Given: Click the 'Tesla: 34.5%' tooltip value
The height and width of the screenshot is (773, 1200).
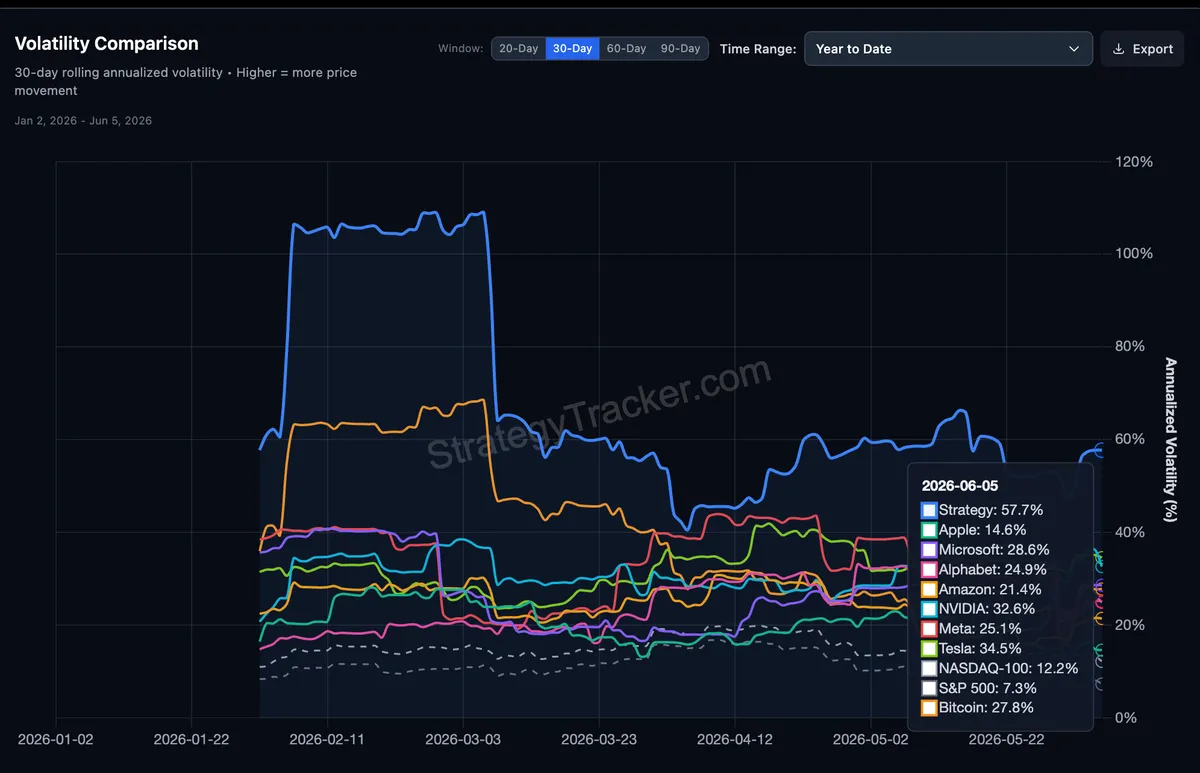Looking at the screenshot, I should coord(981,649).
